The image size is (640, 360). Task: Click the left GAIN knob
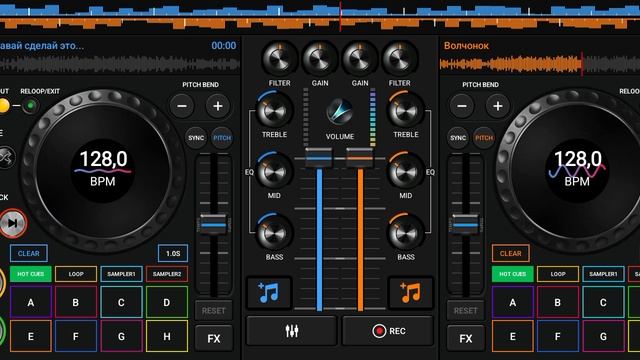click(x=320, y=59)
